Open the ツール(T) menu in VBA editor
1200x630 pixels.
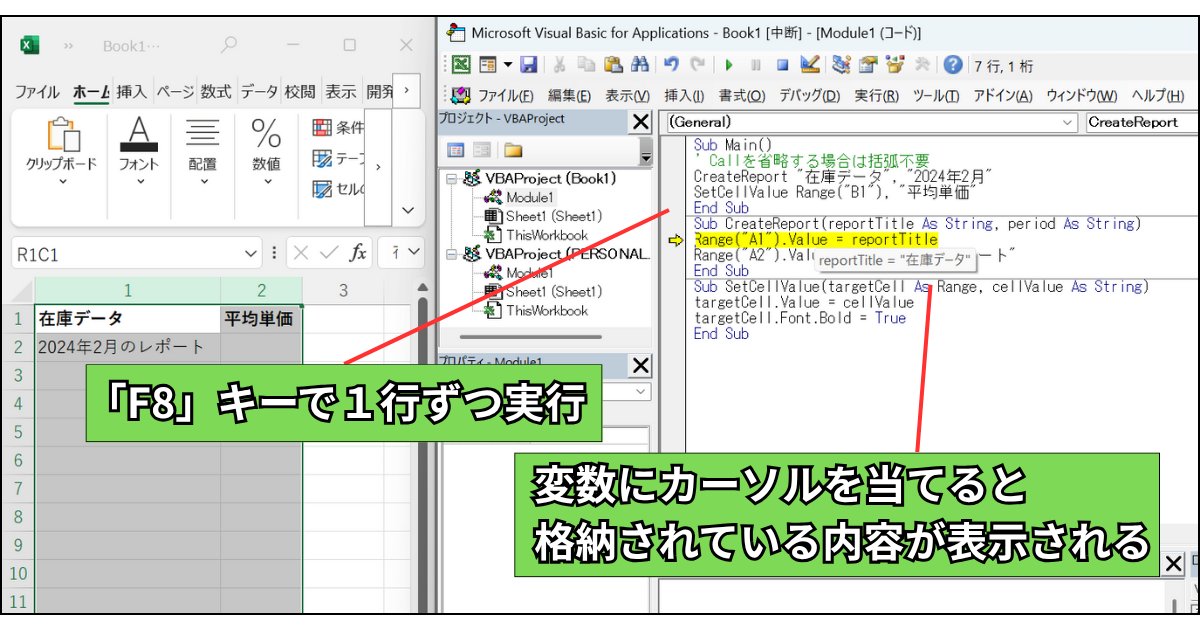[936, 96]
